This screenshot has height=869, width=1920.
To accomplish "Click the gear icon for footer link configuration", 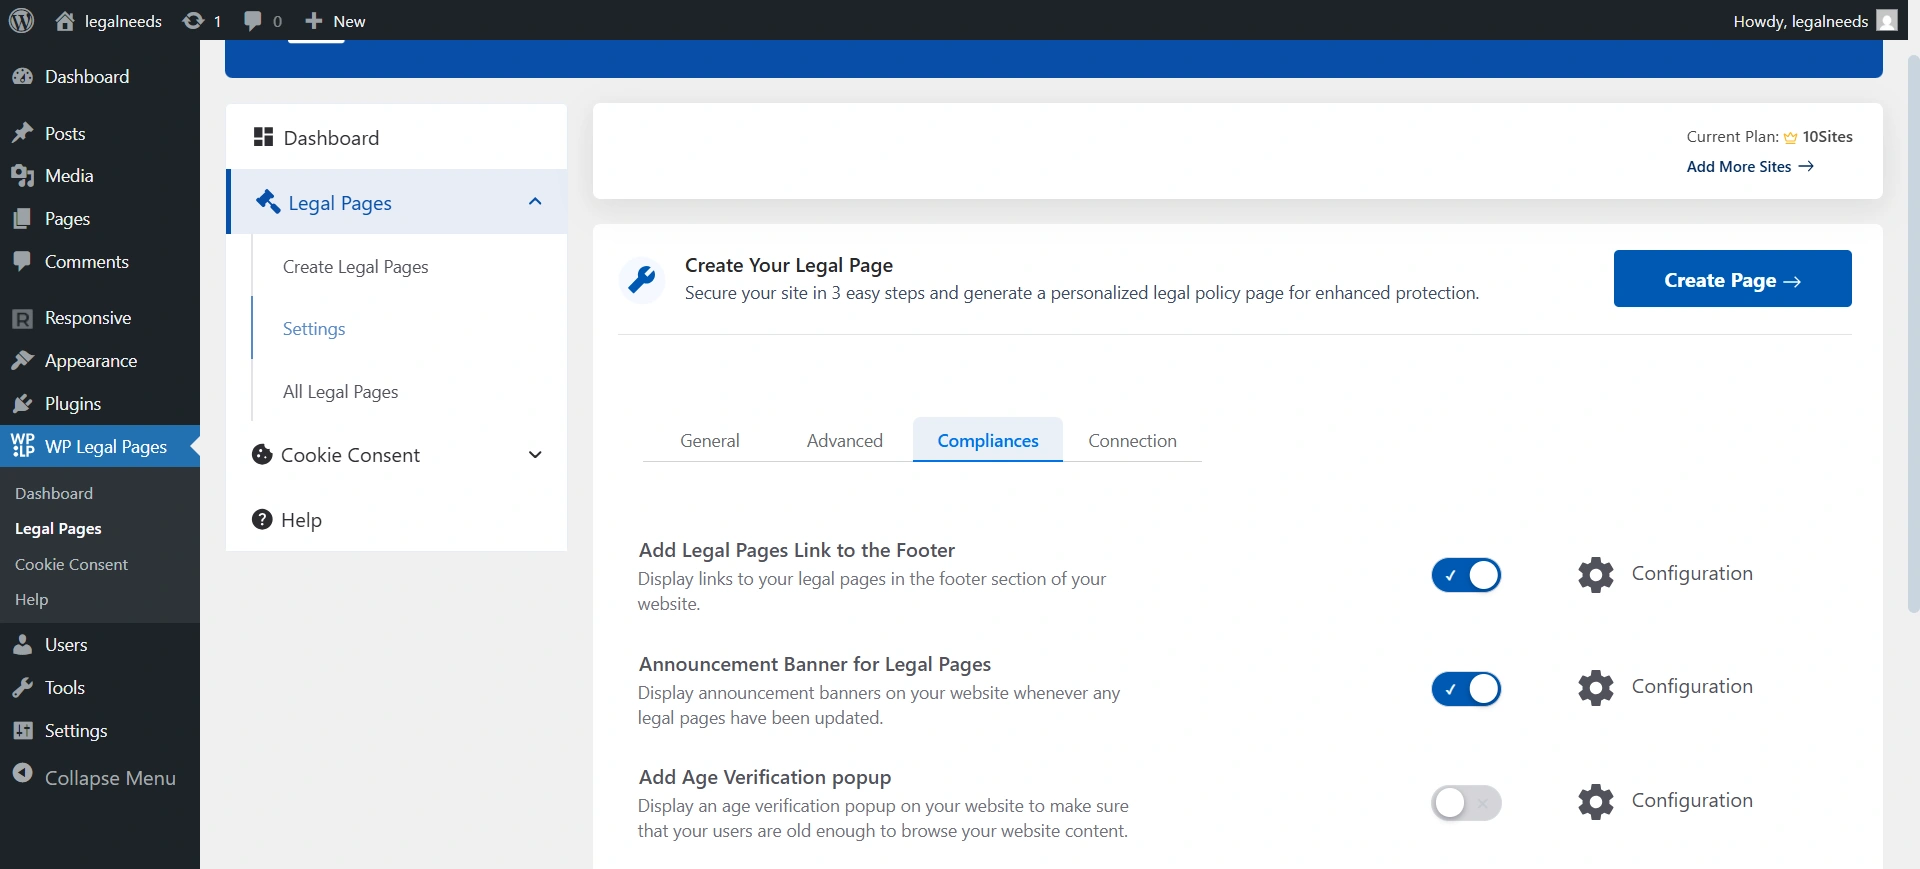I will [x=1595, y=575].
